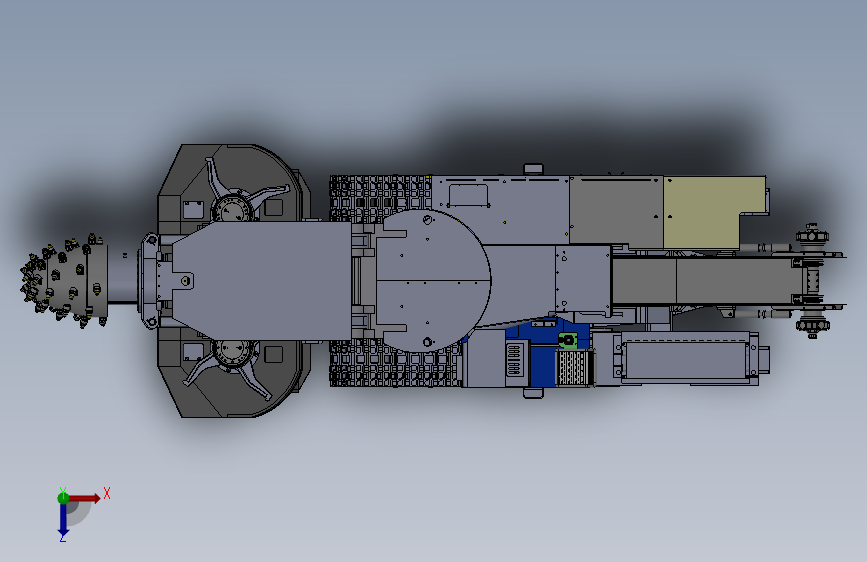Select the circular turntable plate

pos(432,280)
